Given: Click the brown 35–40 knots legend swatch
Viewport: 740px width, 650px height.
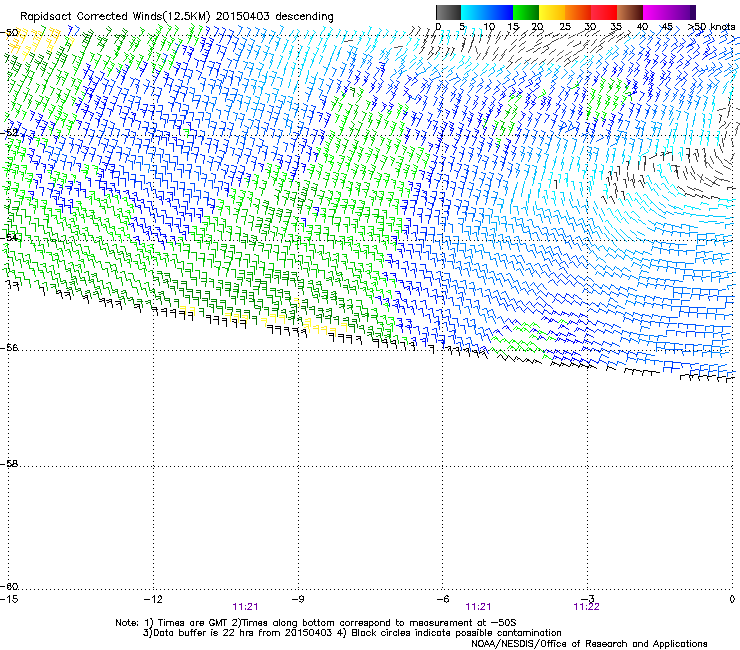Looking at the screenshot, I should (x=630, y=12).
